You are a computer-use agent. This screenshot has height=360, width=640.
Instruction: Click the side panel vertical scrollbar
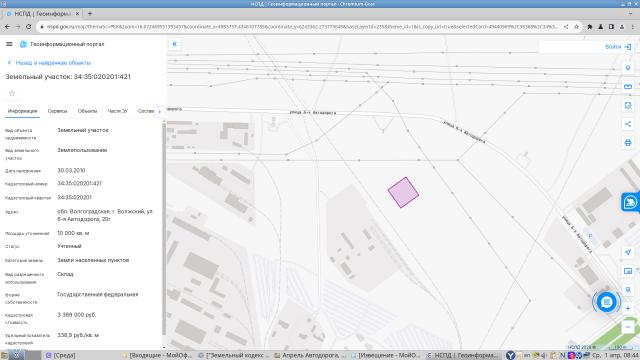(164, 229)
